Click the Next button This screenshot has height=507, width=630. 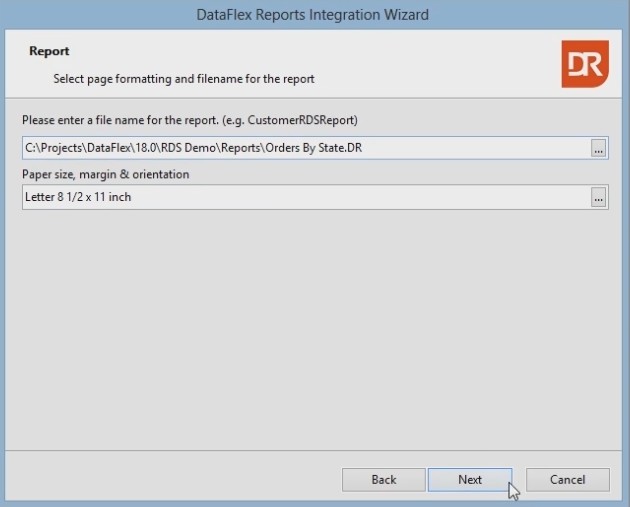pyautogui.click(x=470, y=479)
